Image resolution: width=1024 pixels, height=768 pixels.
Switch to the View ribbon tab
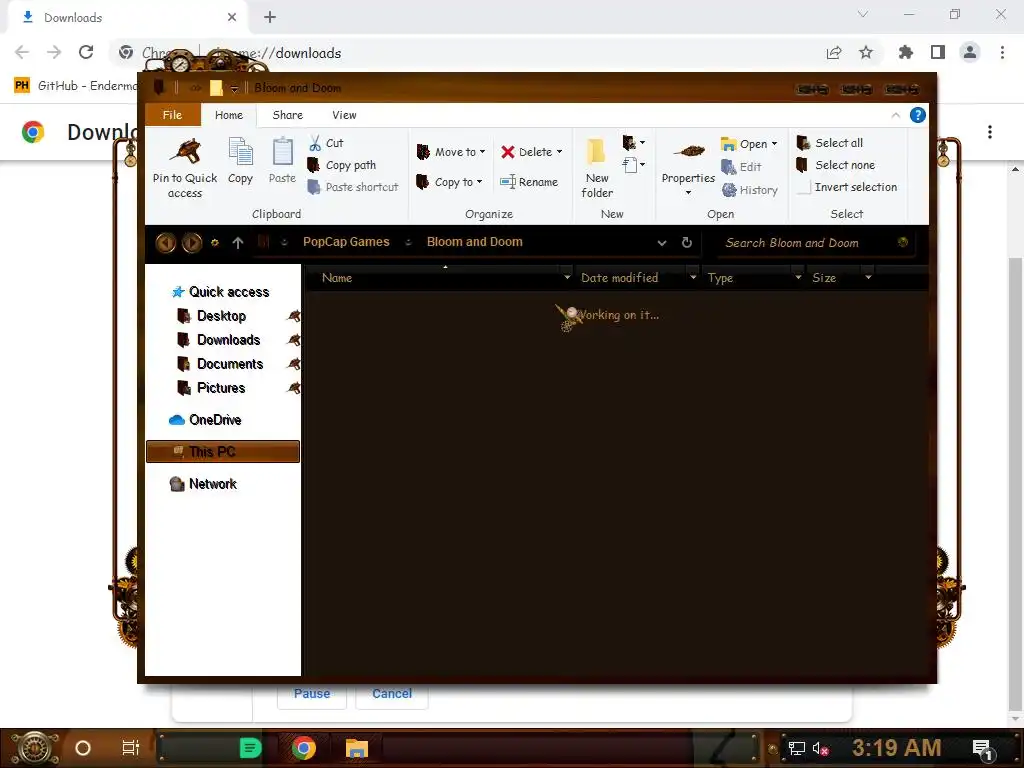point(344,115)
